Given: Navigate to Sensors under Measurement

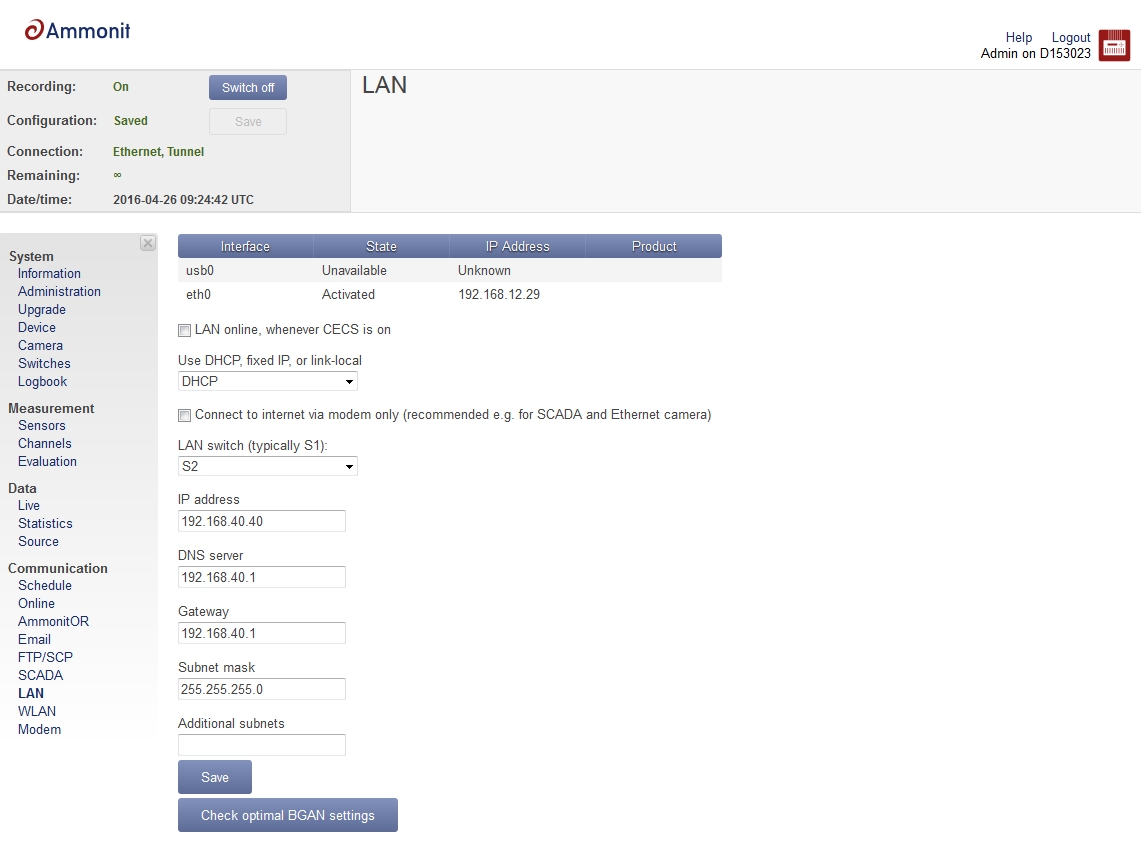Looking at the screenshot, I should tap(42, 425).
